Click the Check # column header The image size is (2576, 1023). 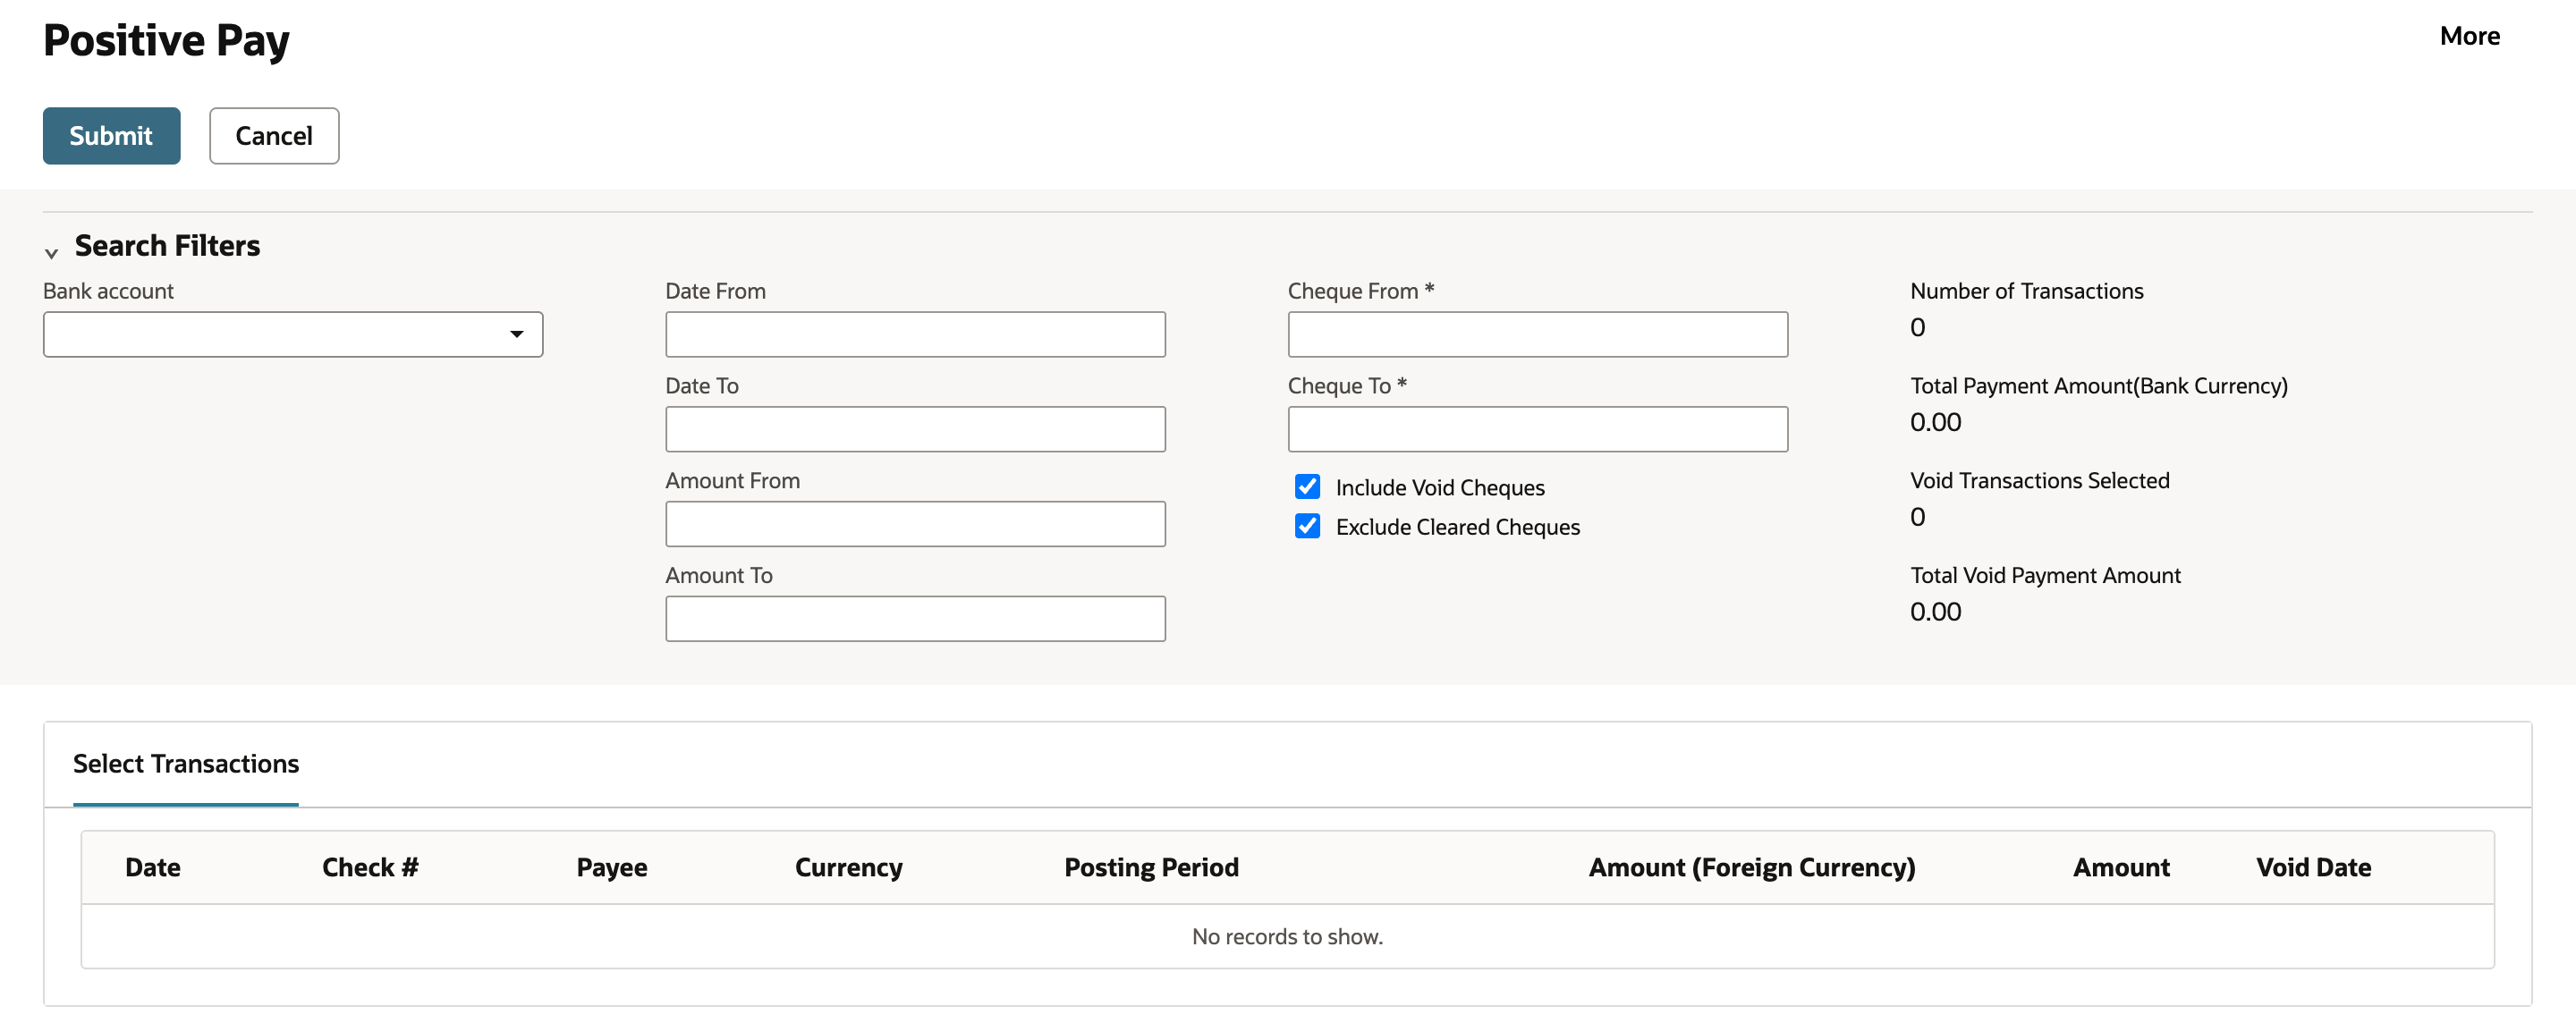[370, 867]
